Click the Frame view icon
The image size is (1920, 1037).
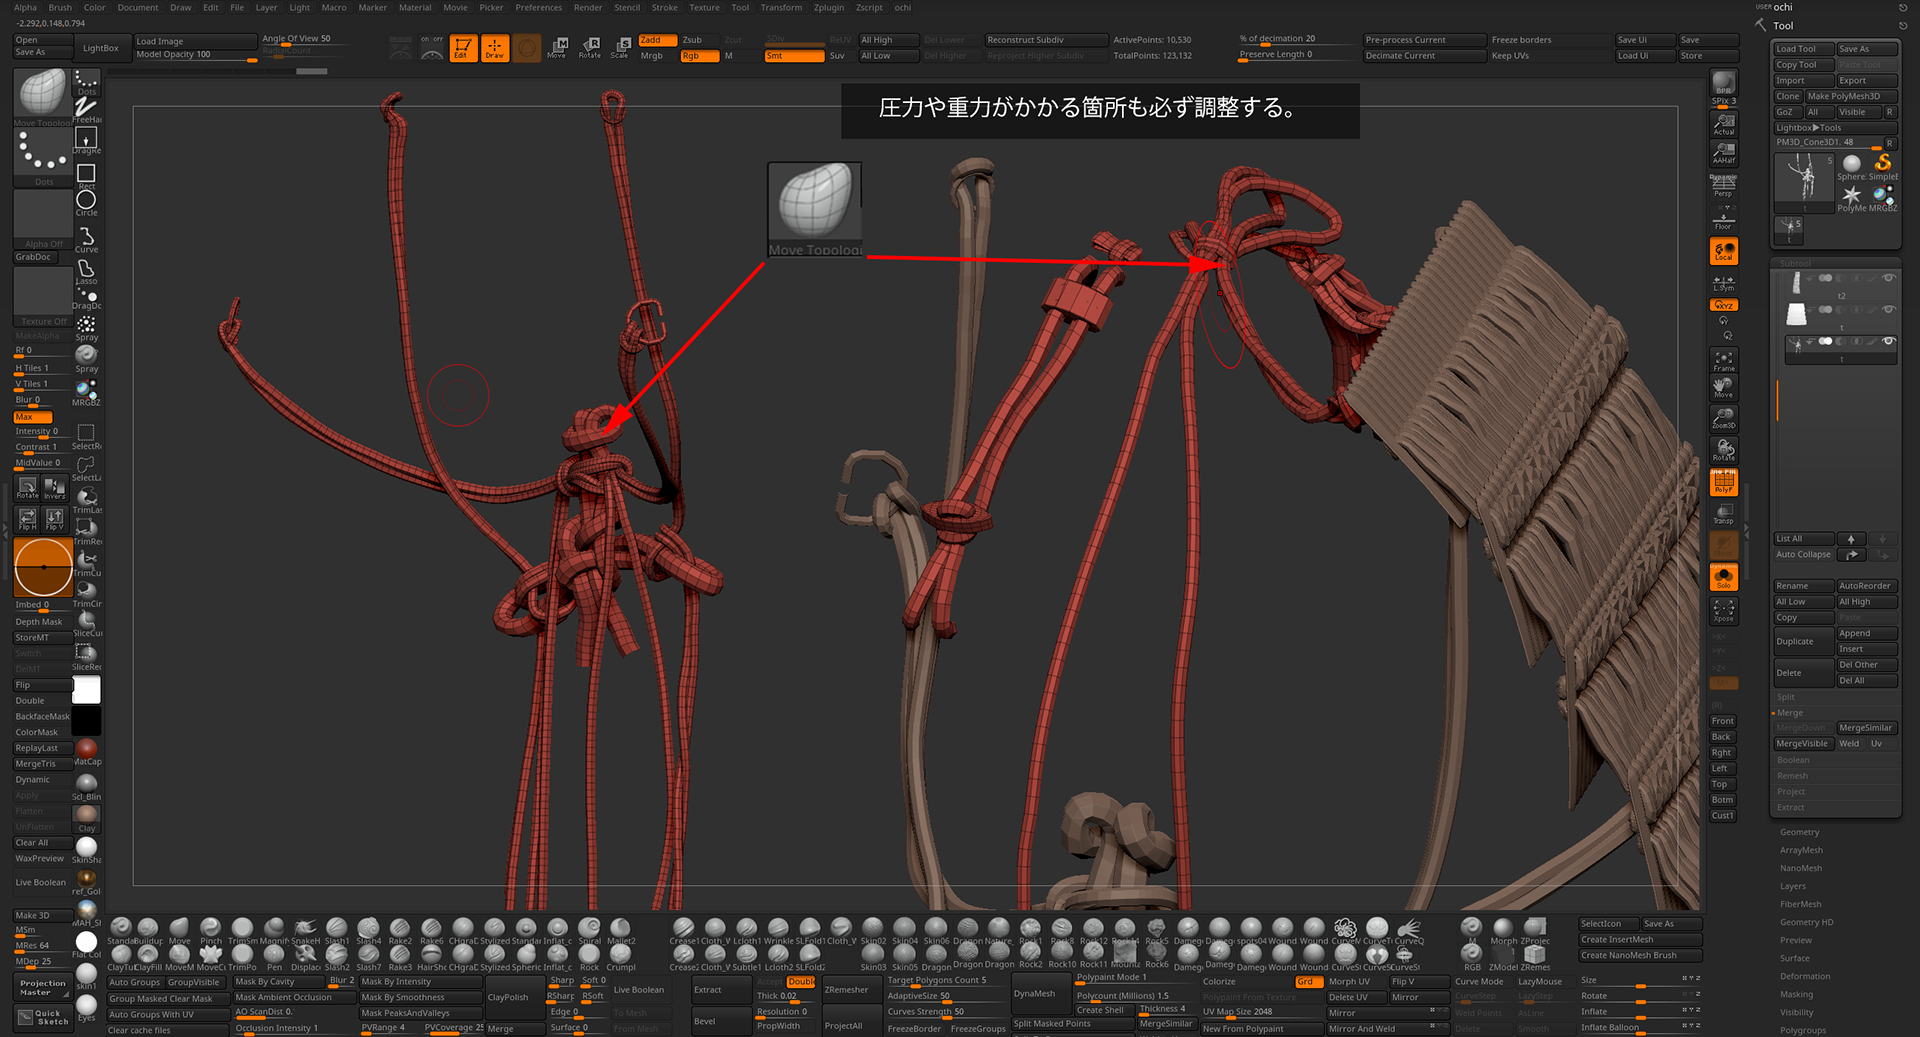[x=1724, y=360]
